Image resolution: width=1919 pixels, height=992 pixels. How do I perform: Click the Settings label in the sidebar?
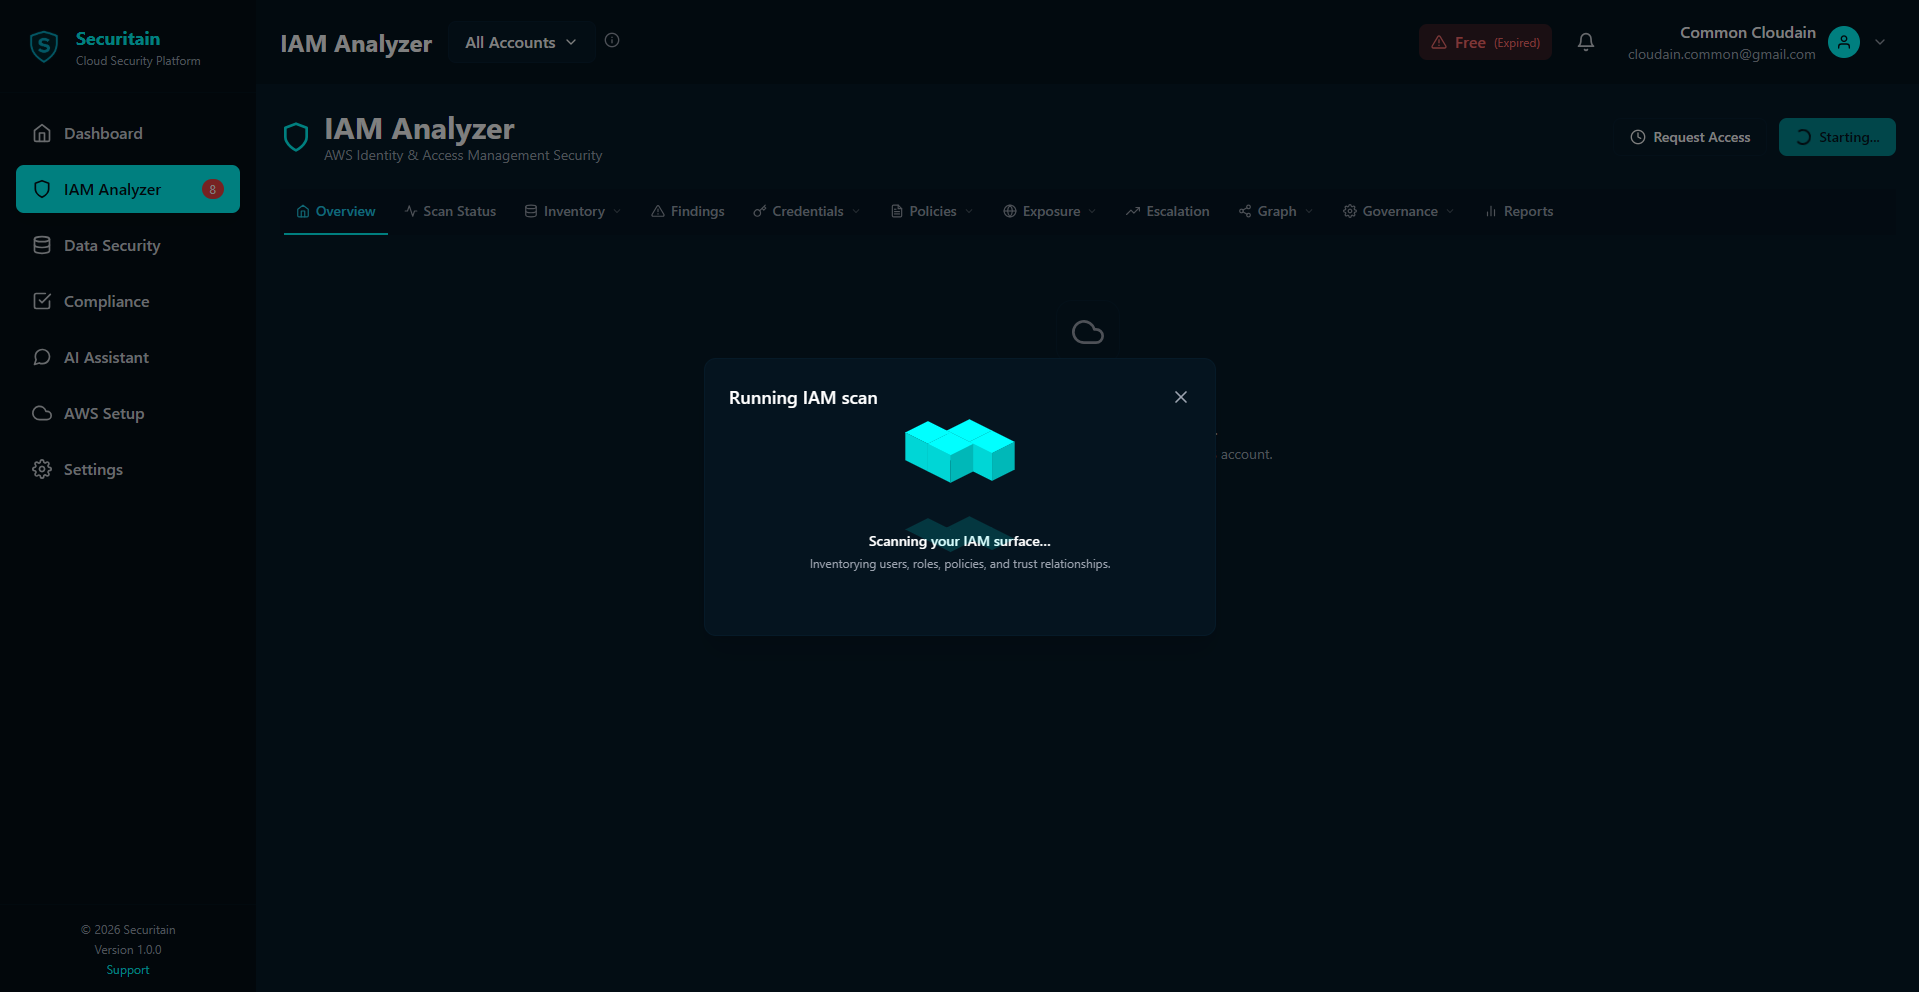(x=93, y=469)
